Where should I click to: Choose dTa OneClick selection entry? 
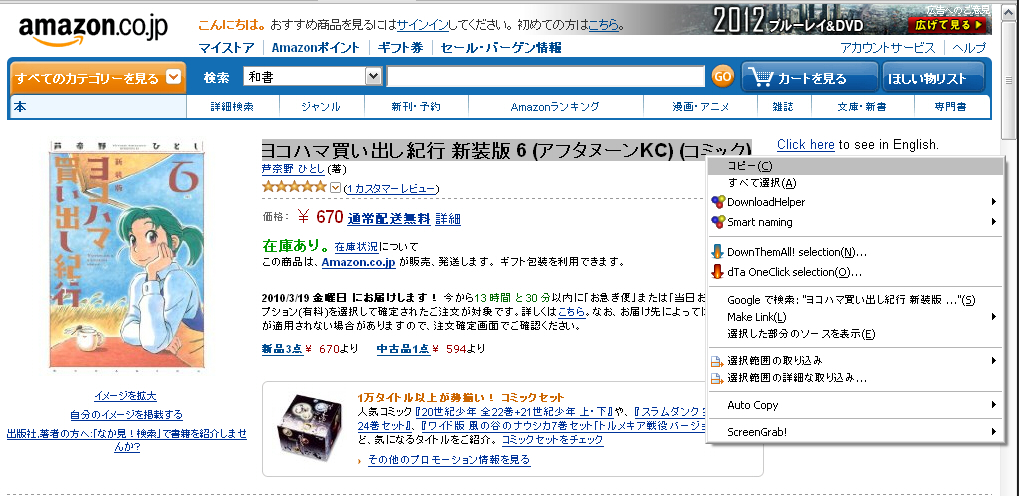(794, 272)
